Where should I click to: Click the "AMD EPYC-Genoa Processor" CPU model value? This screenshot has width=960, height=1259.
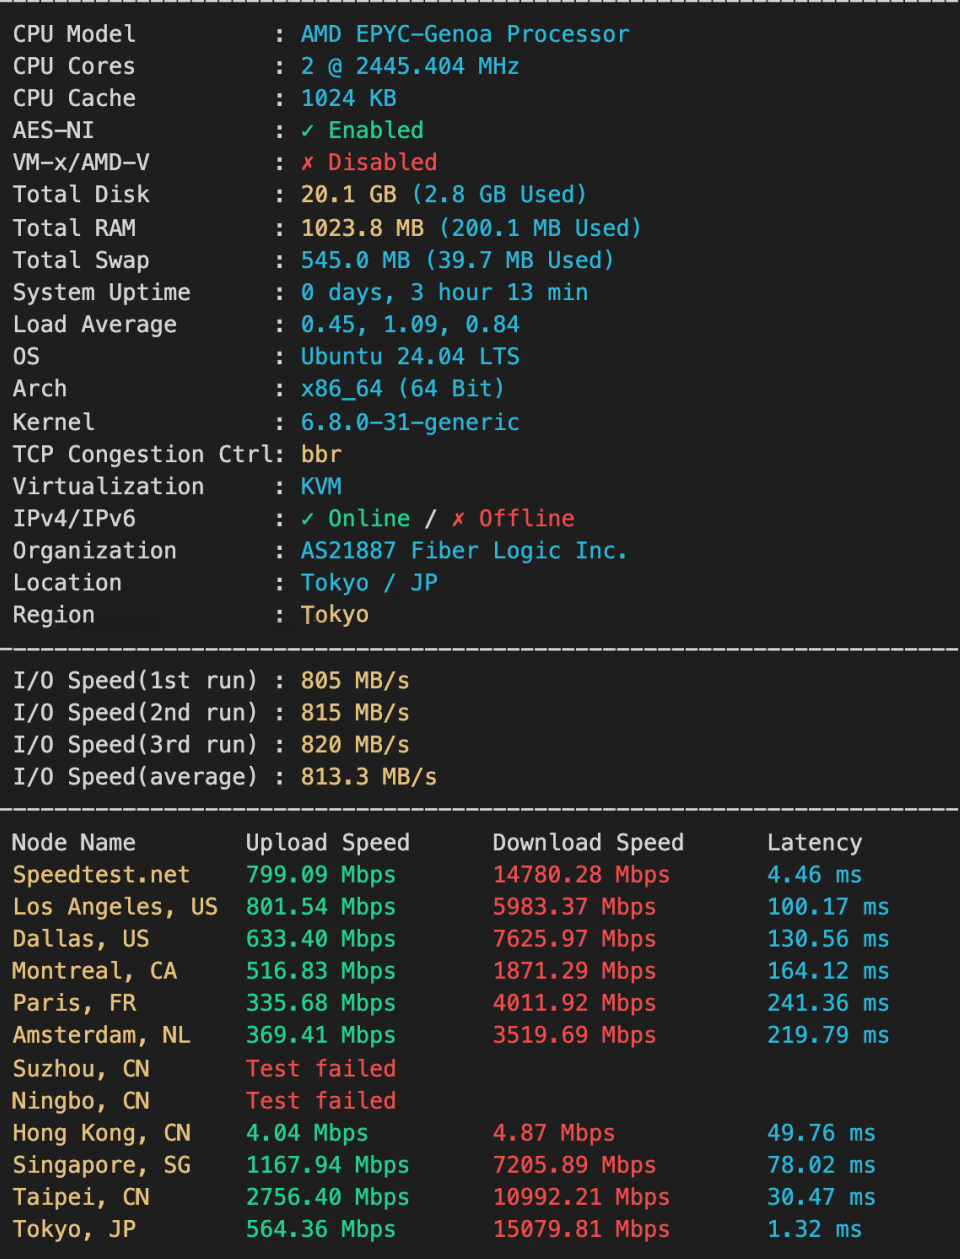(465, 34)
